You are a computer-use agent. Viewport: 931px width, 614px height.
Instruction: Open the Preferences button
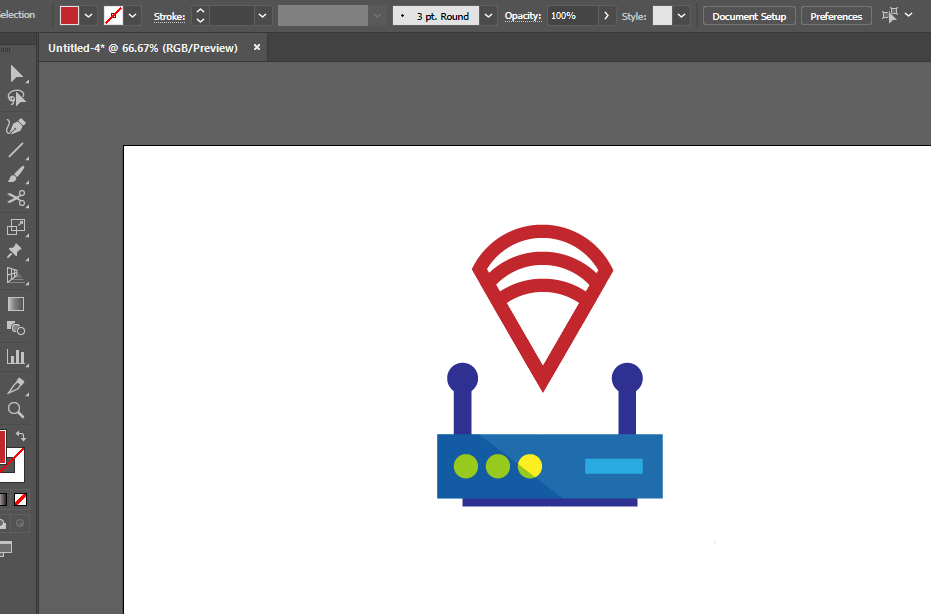[835, 16]
